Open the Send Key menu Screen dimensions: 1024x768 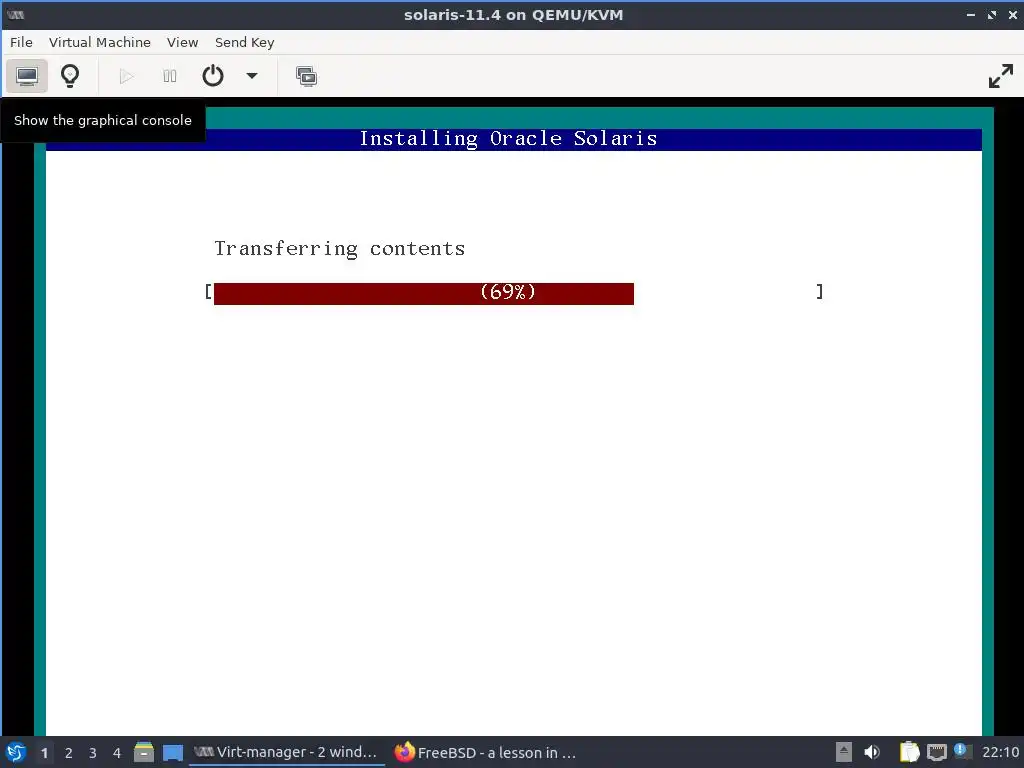(244, 42)
